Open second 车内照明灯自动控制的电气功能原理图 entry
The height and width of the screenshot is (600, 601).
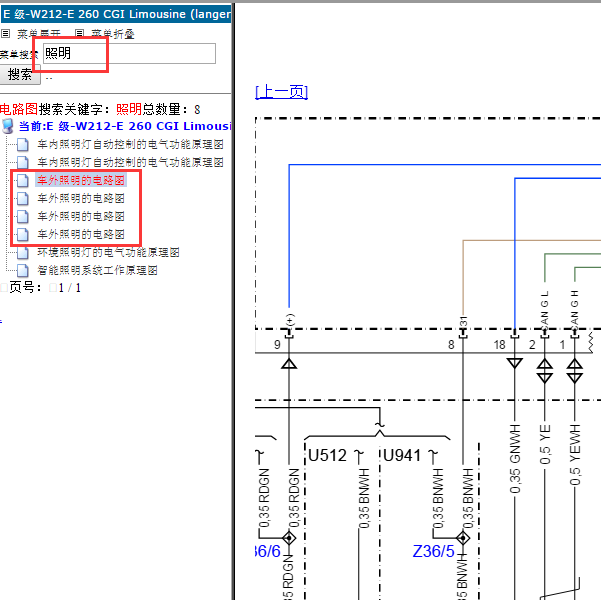[x=130, y=163]
